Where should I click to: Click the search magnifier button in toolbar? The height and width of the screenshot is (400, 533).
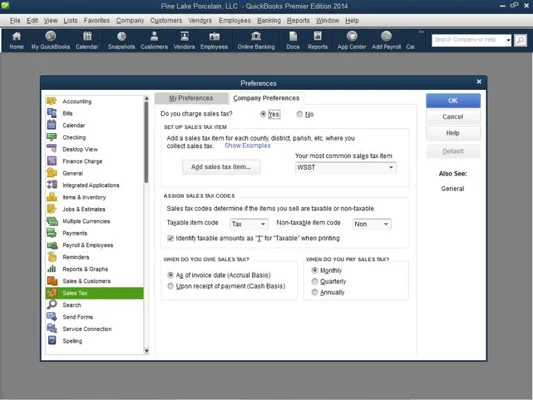(520, 40)
